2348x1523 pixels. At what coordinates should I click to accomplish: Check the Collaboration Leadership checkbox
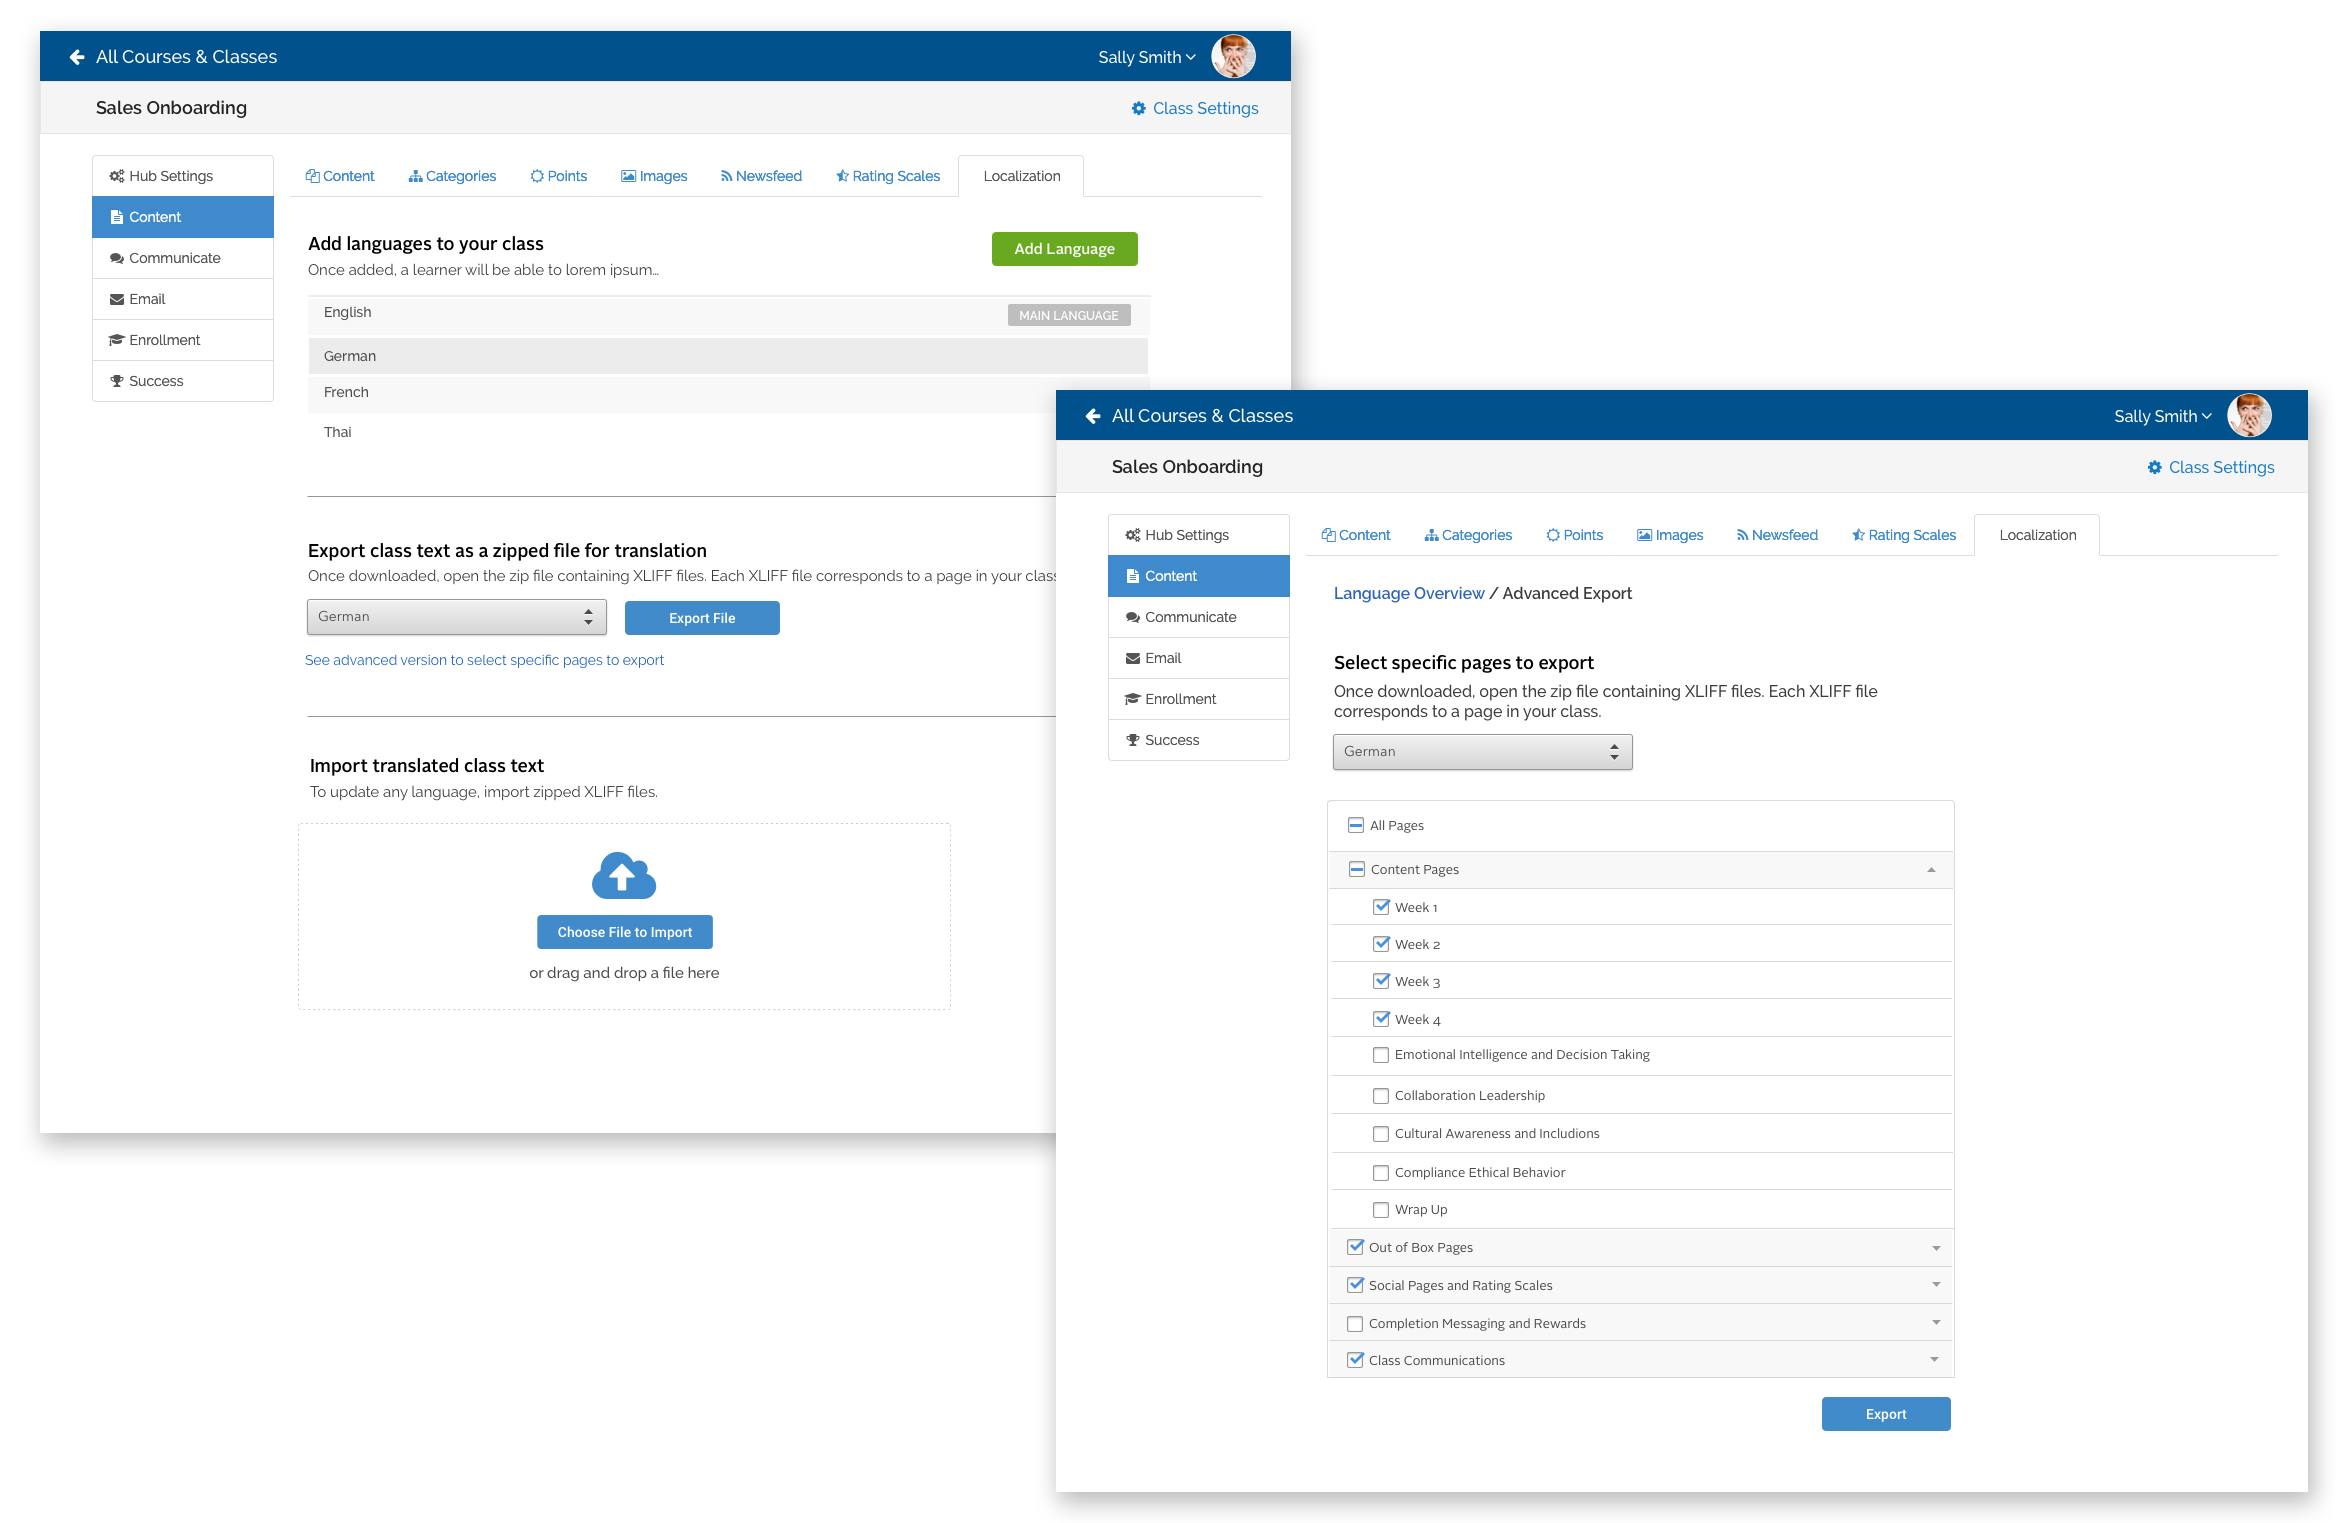pyautogui.click(x=1381, y=1096)
